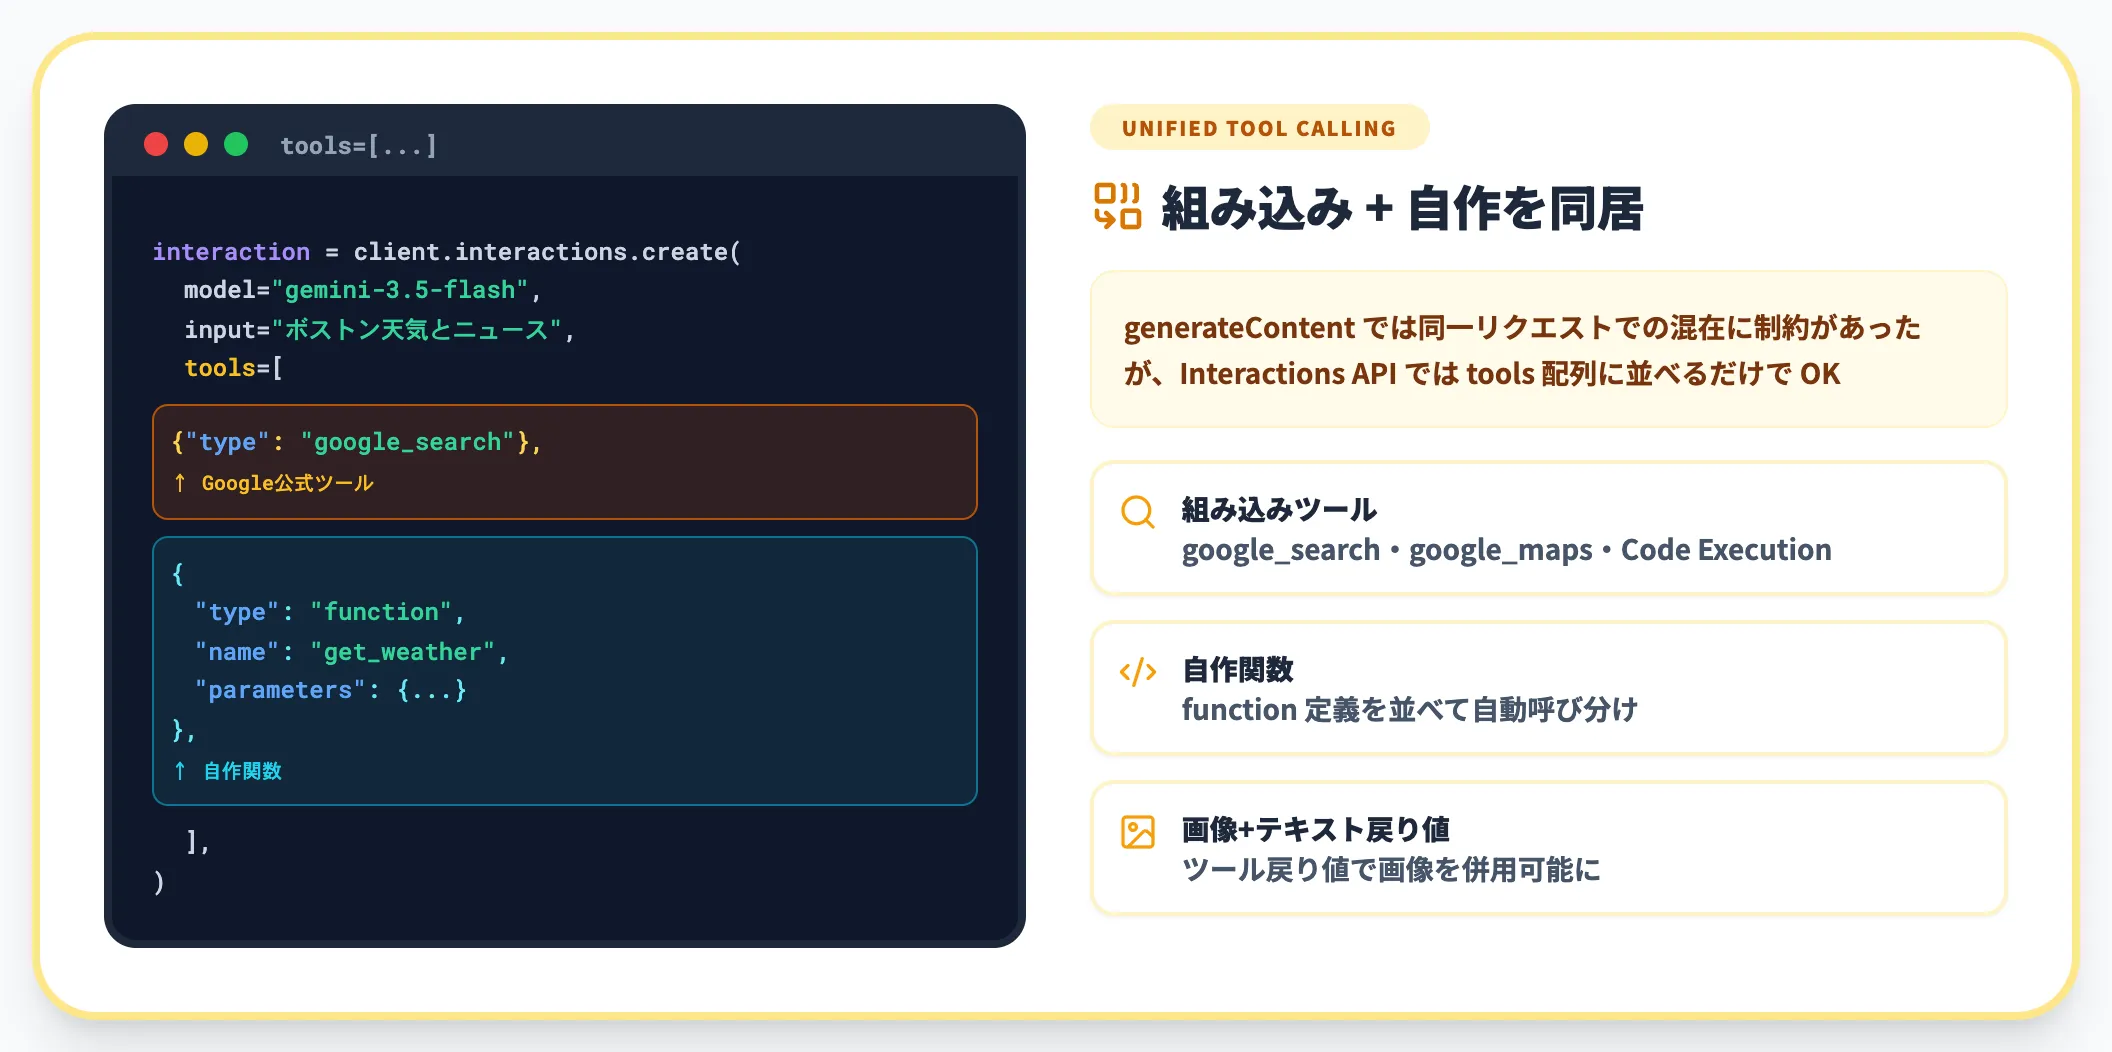Image resolution: width=2112 pixels, height=1052 pixels.
Task: Click the "type": "function" line
Action: click(330, 612)
